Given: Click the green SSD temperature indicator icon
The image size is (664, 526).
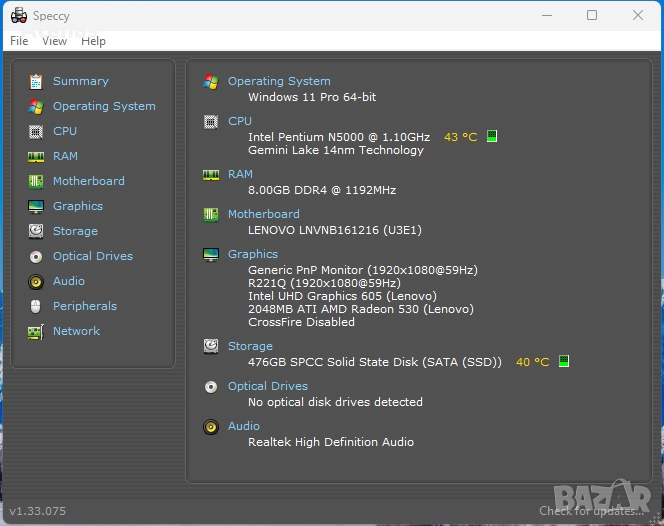Looking at the screenshot, I should (564, 361).
